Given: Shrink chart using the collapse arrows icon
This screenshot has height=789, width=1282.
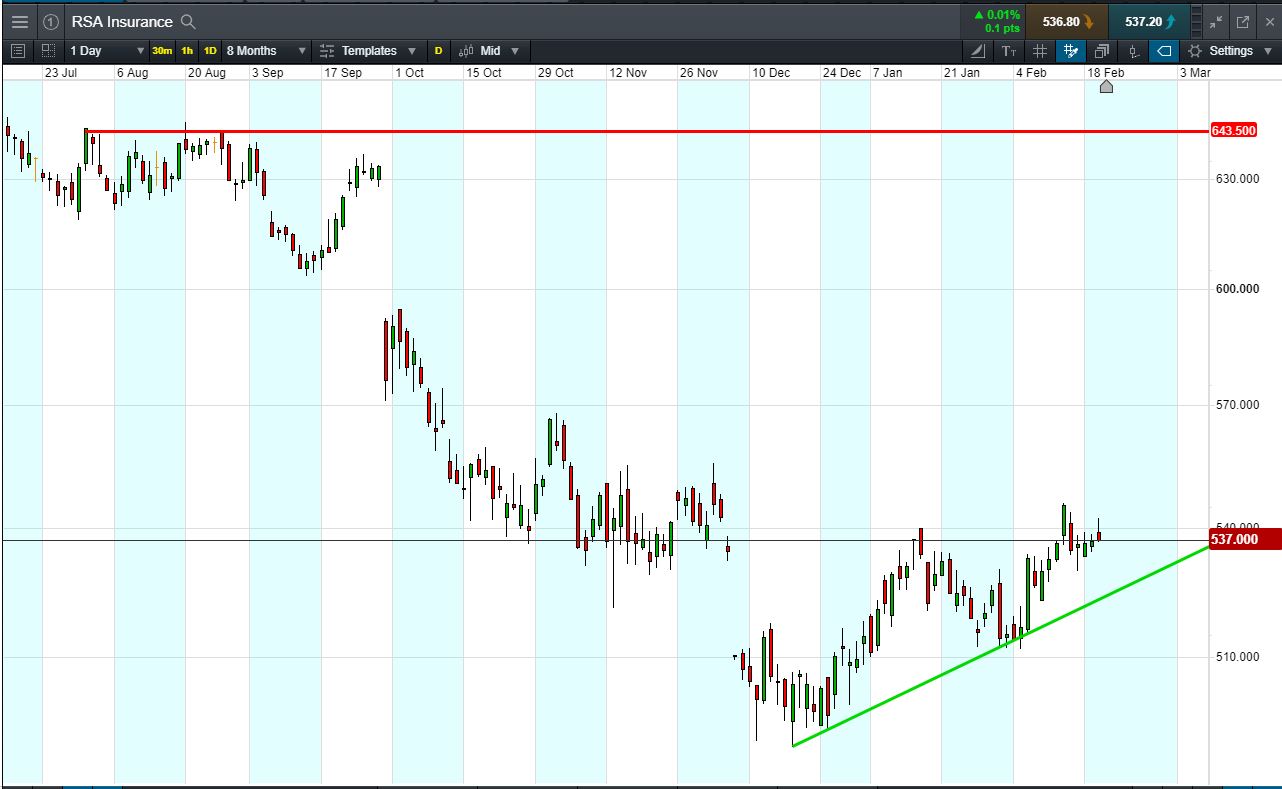Looking at the screenshot, I should (x=1216, y=21).
